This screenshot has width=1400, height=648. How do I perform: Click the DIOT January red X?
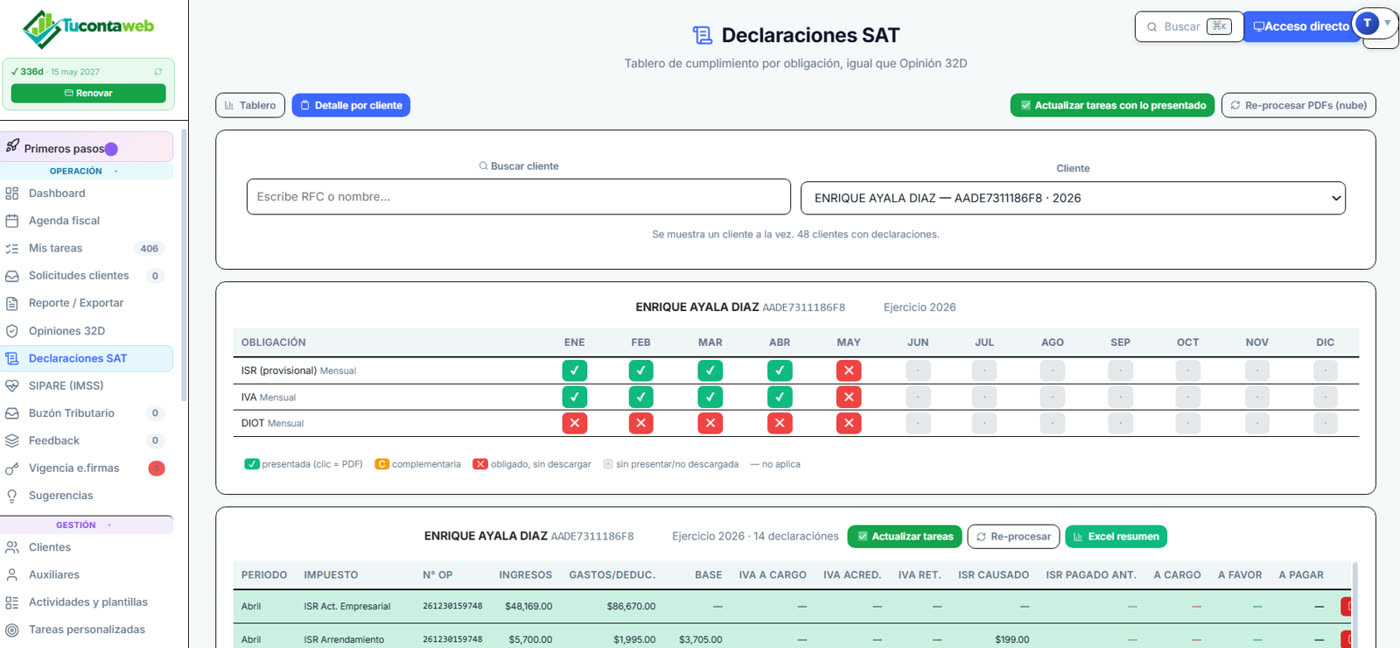click(575, 423)
